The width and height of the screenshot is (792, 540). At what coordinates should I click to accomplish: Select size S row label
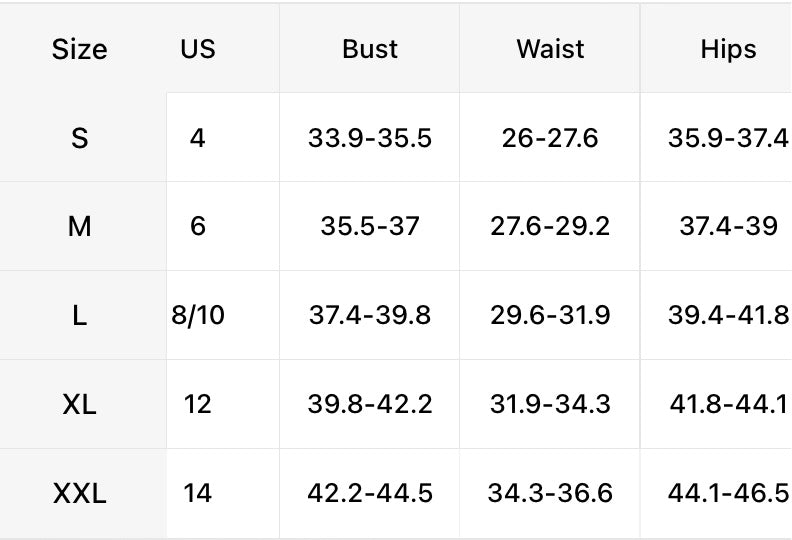click(x=79, y=138)
